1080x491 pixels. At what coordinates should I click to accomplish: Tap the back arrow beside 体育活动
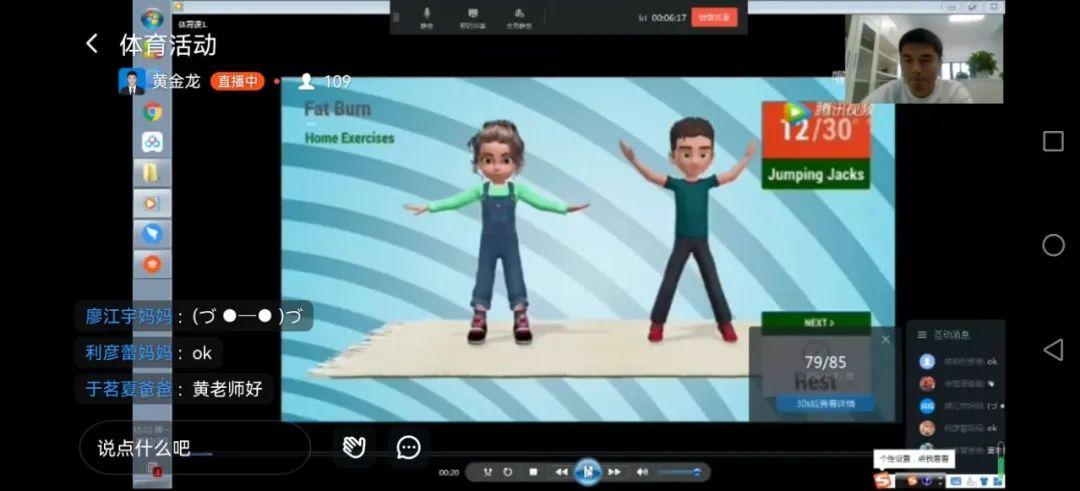coord(92,44)
